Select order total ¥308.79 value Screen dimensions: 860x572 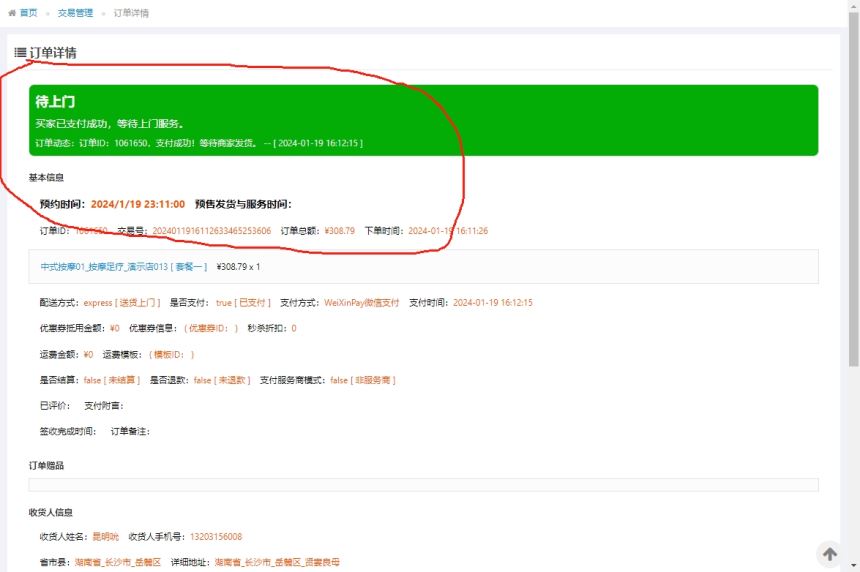pyautogui.click(x=340, y=231)
